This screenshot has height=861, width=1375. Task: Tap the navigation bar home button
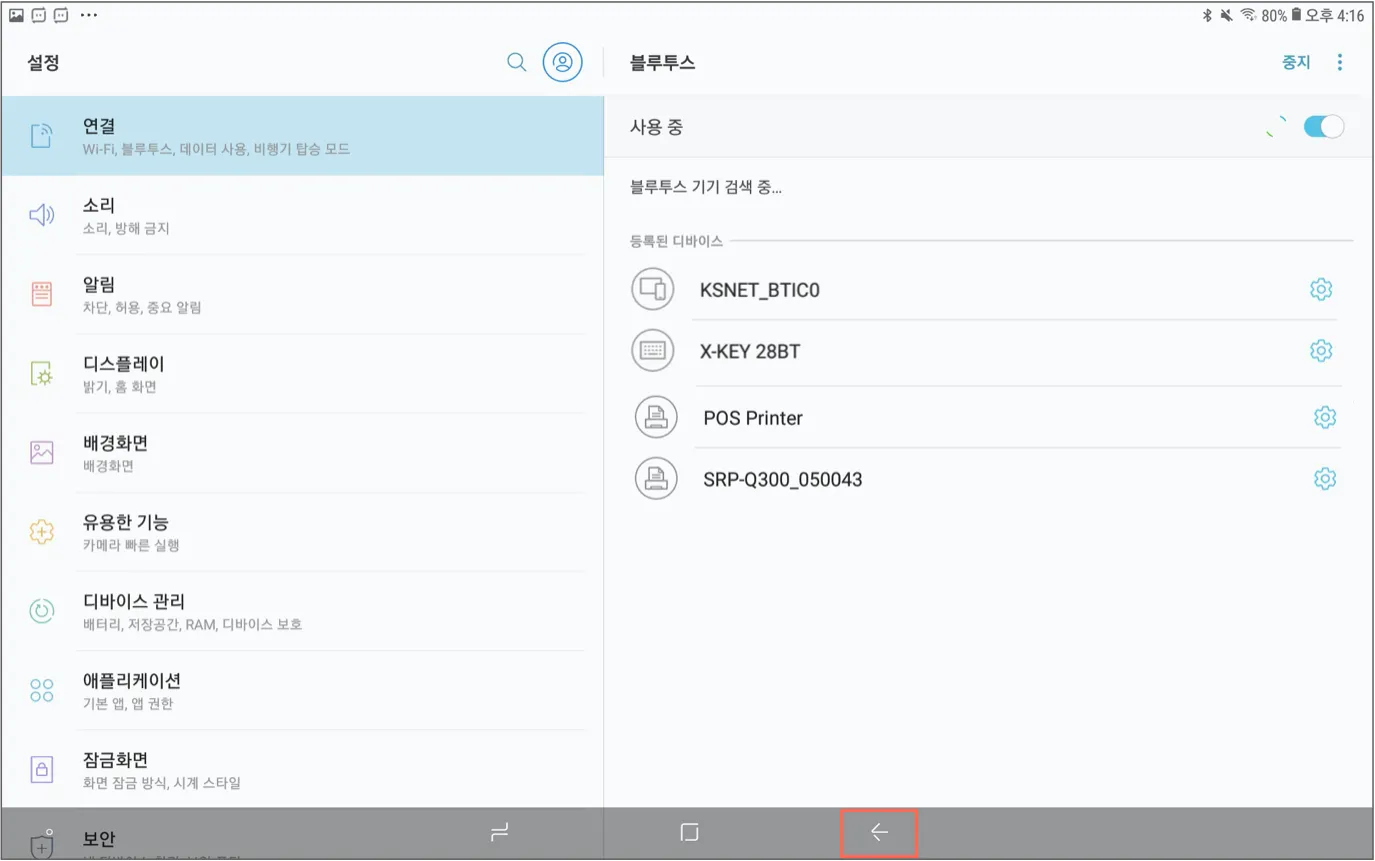tap(688, 832)
